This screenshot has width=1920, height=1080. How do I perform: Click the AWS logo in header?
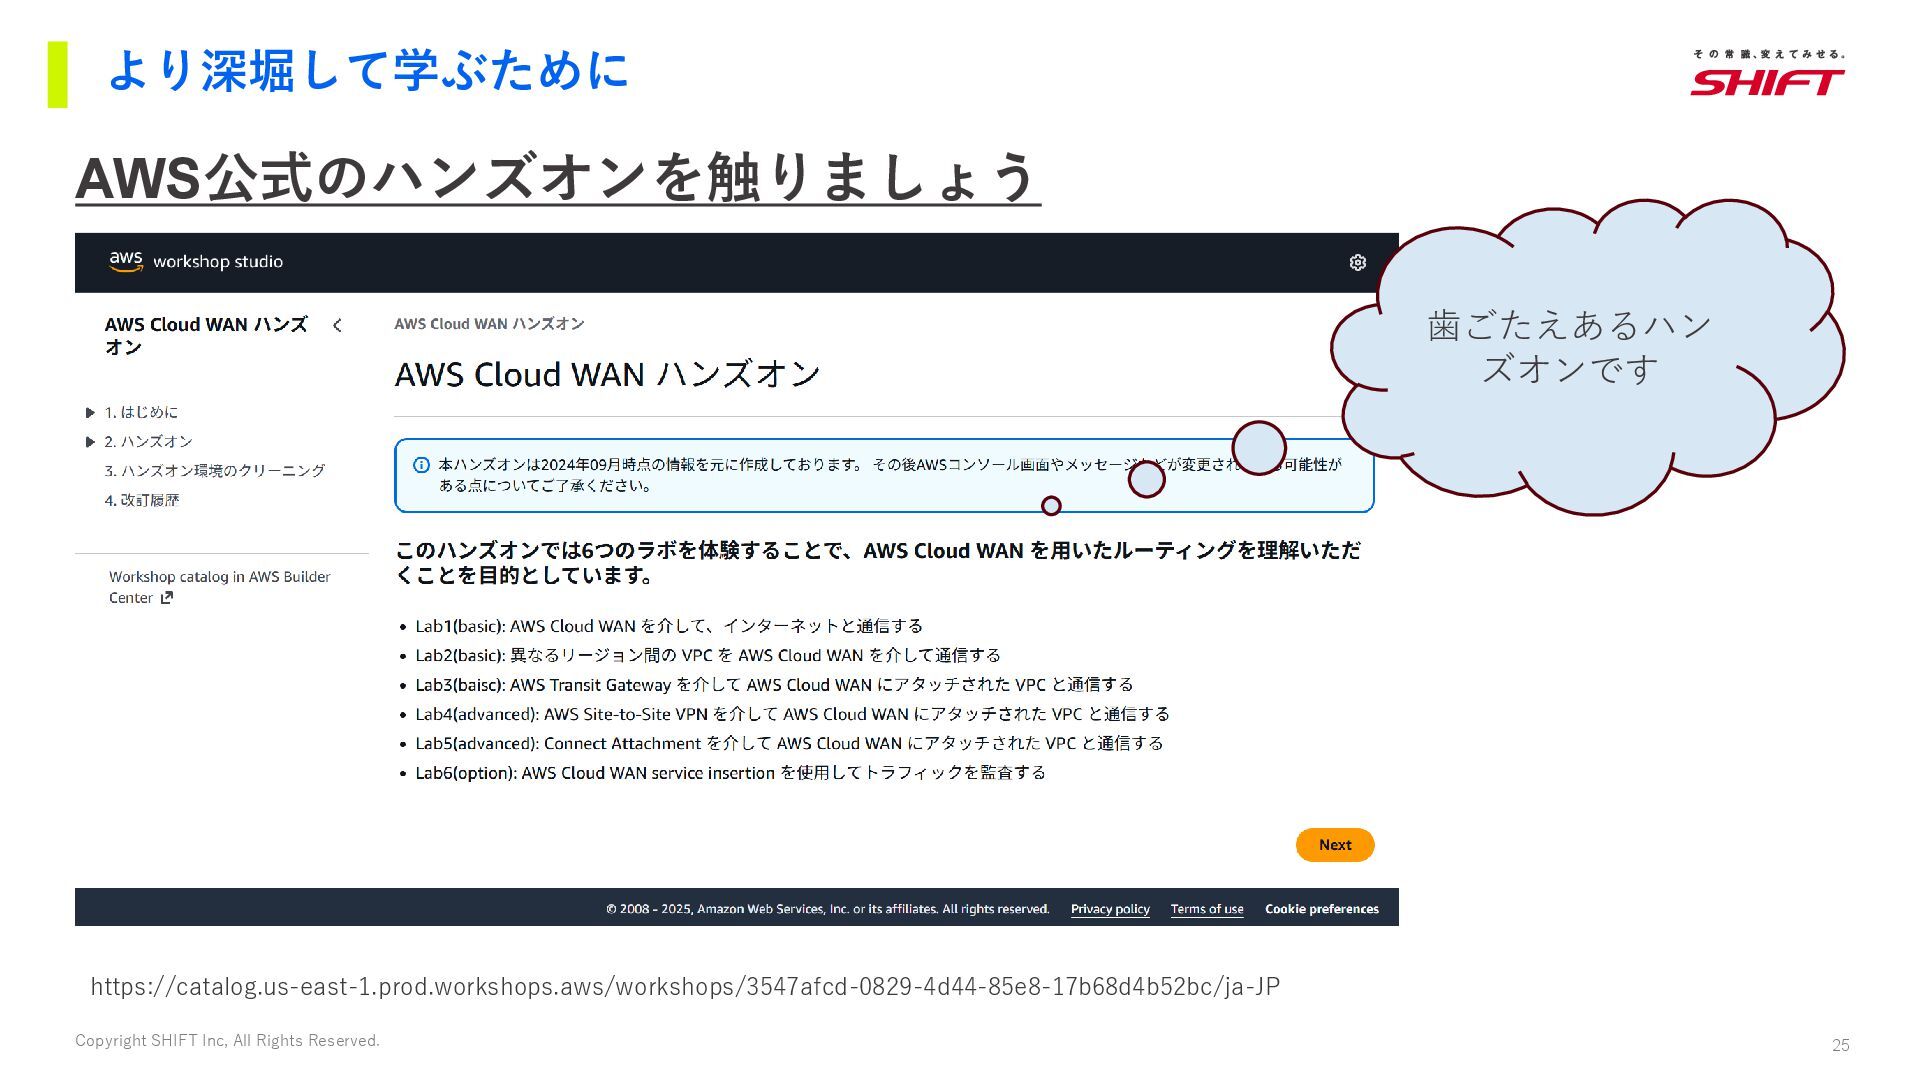[x=126, y=261]
